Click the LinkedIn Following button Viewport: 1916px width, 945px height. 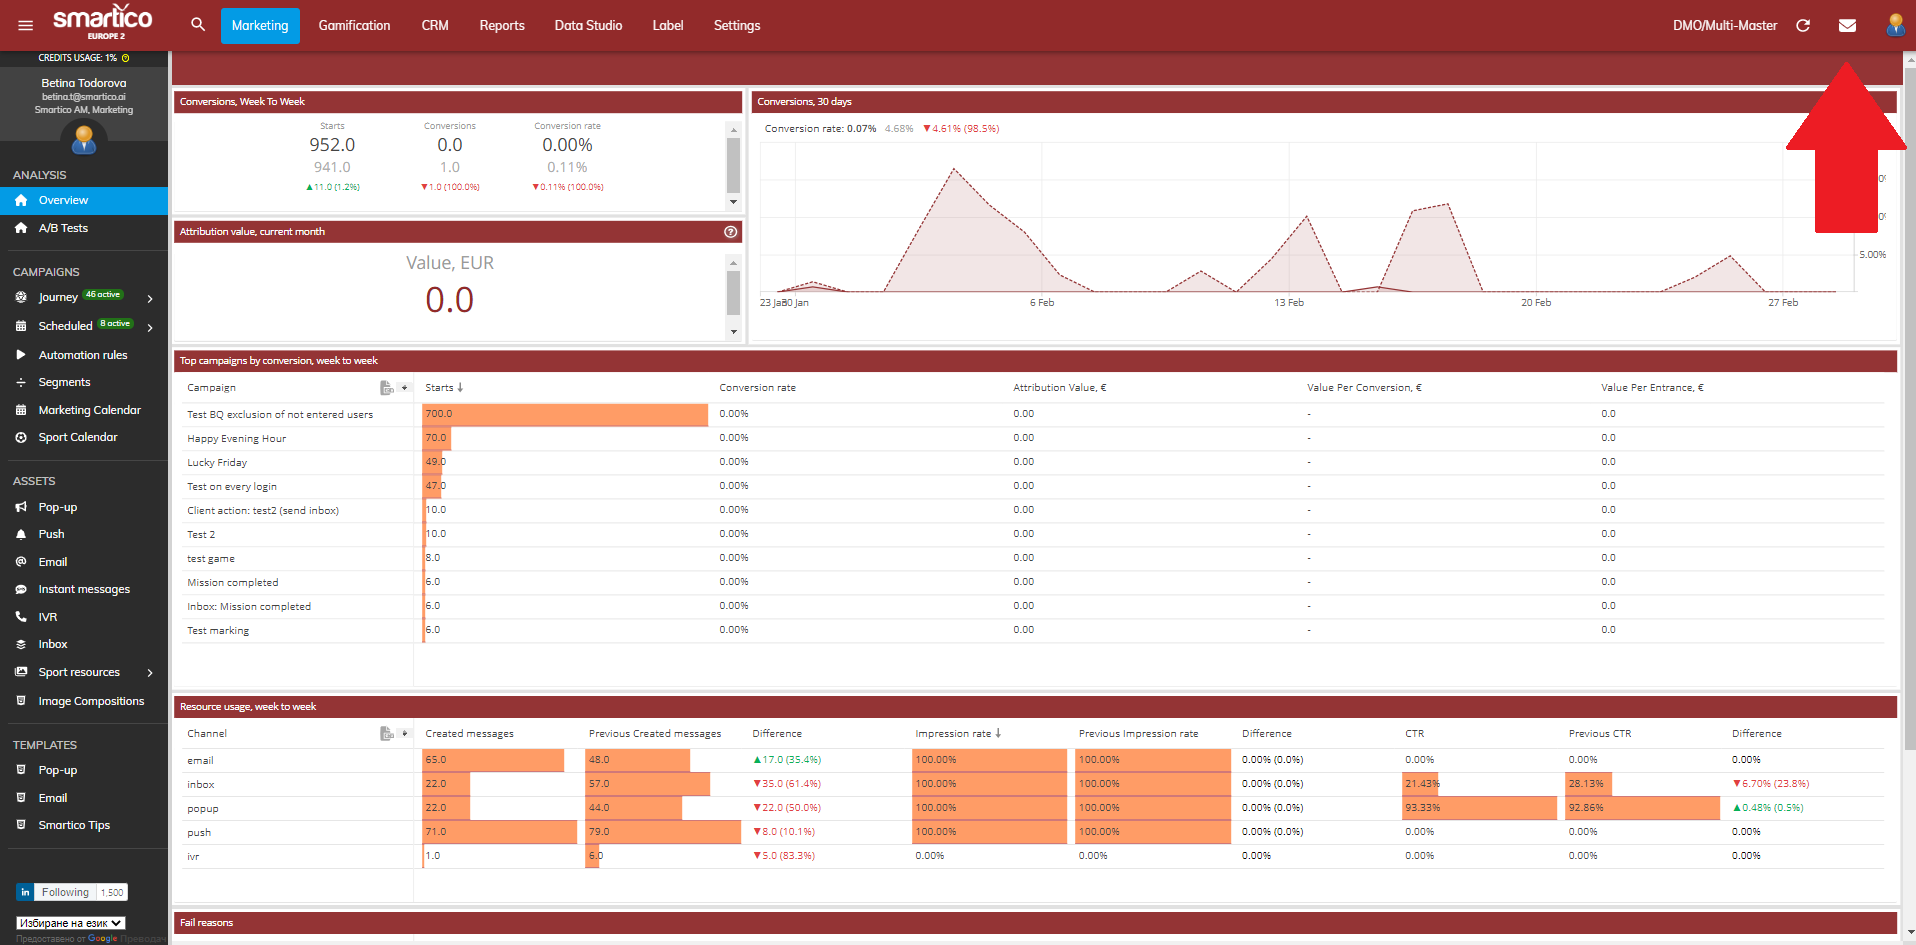coord(65,892)
